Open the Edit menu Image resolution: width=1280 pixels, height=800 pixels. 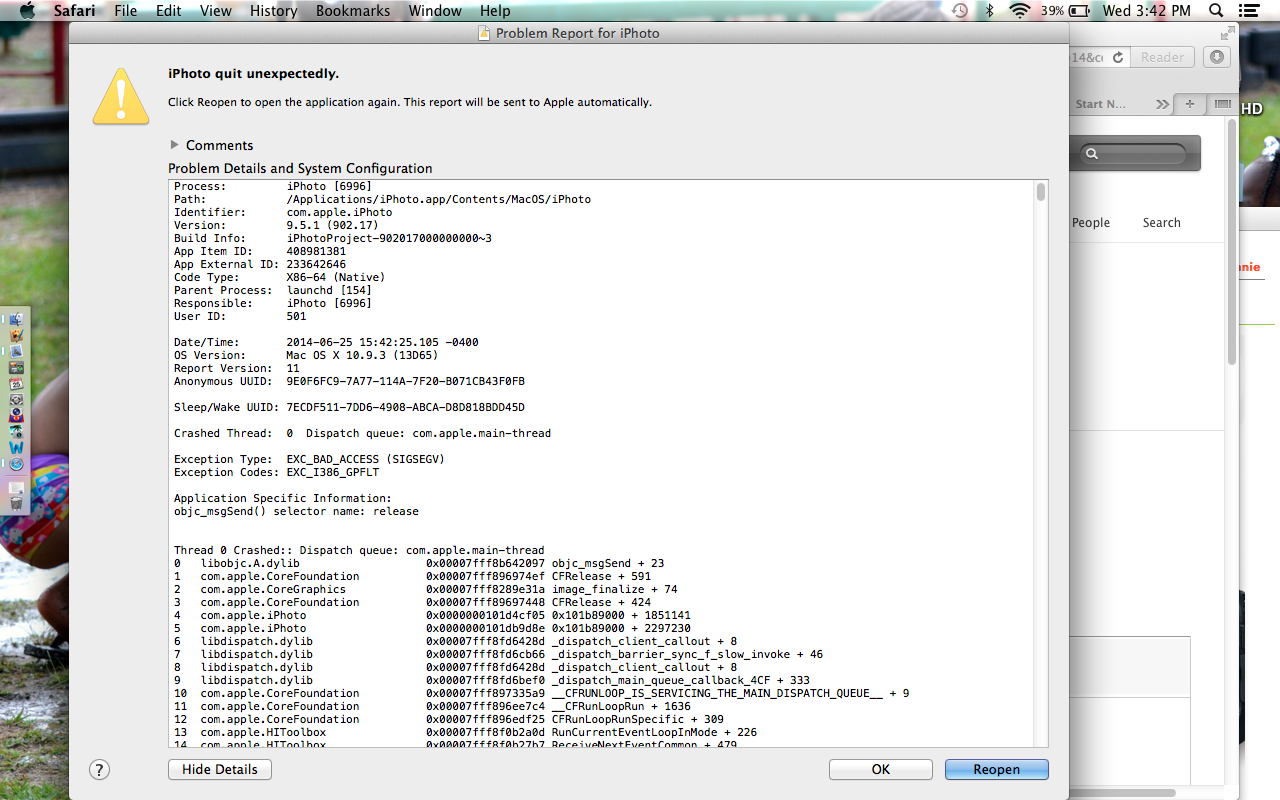tap(169, 11)
